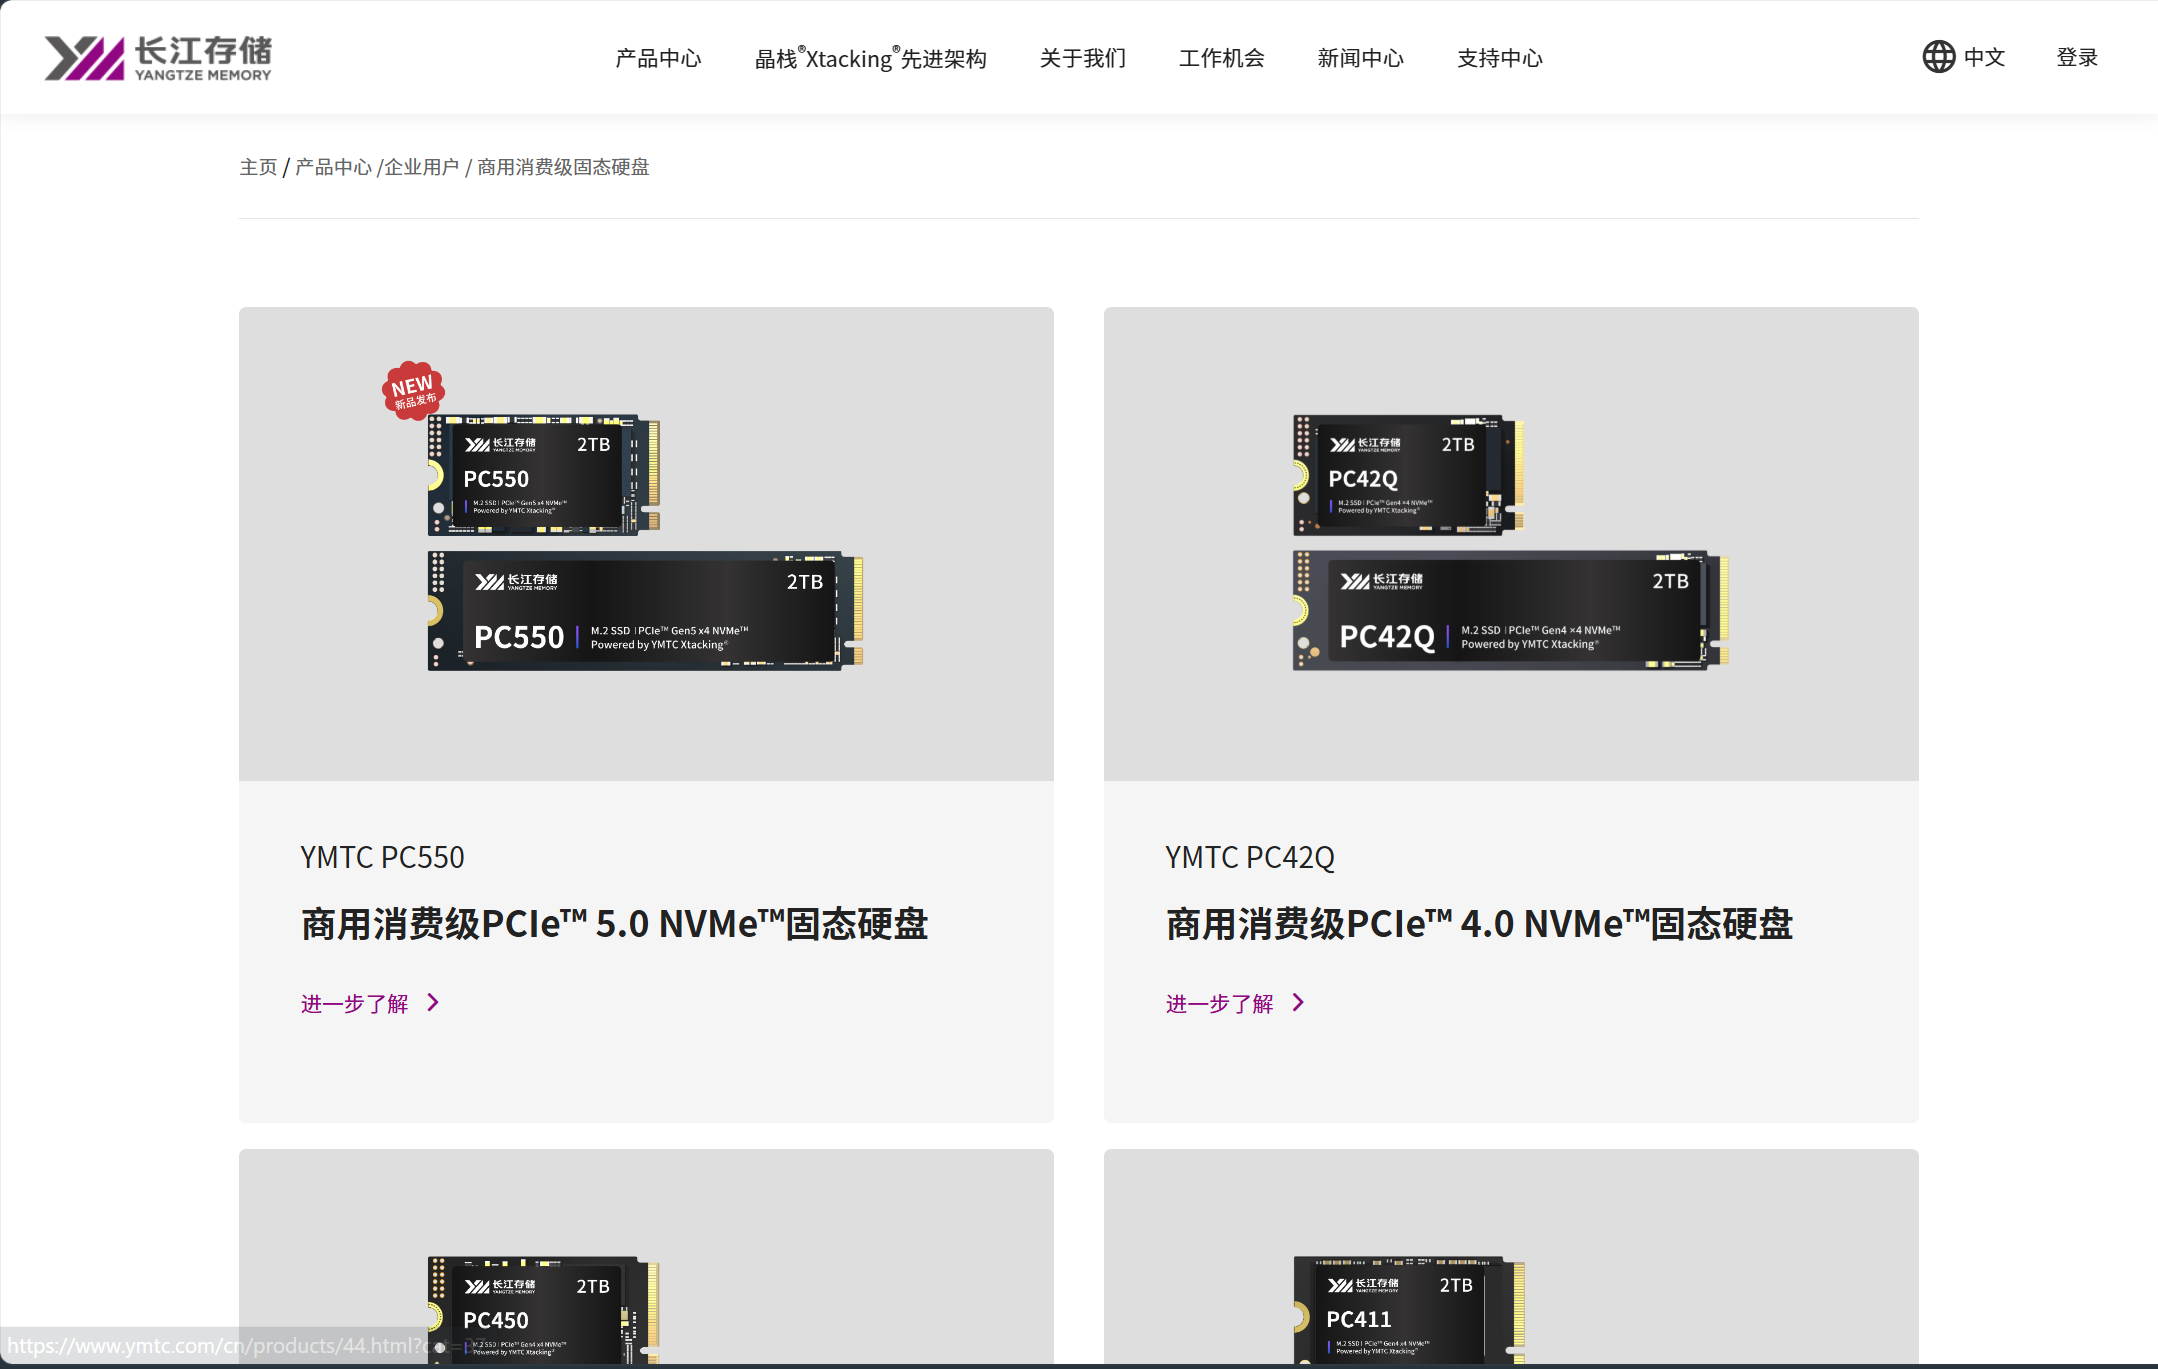Go to 主页 in the breadcrumb
This screenshot has width=2158, height=1369.
coord(258,167)
